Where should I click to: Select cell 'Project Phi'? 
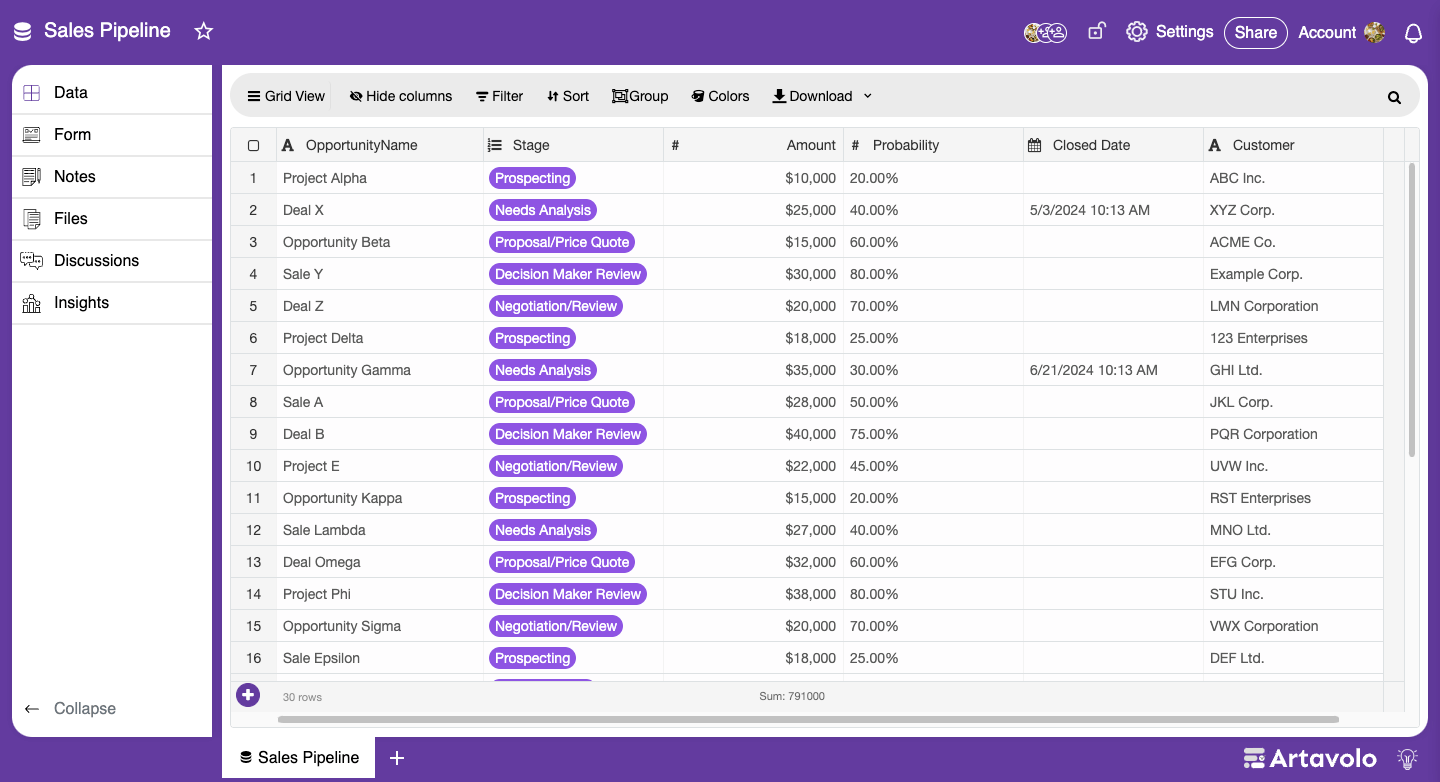[x=380, y=594]
